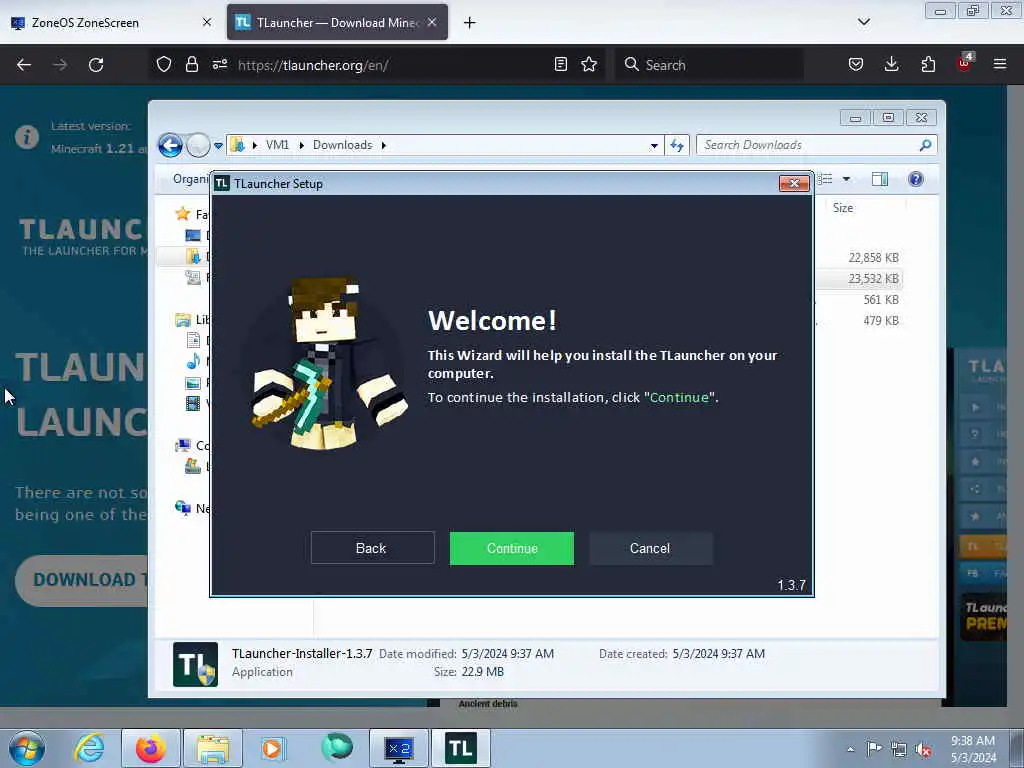Open Windows Media Player from the taskbar
Image resolution: width=1024 pixels, height=768 pixels.
[x=273, y=748]
